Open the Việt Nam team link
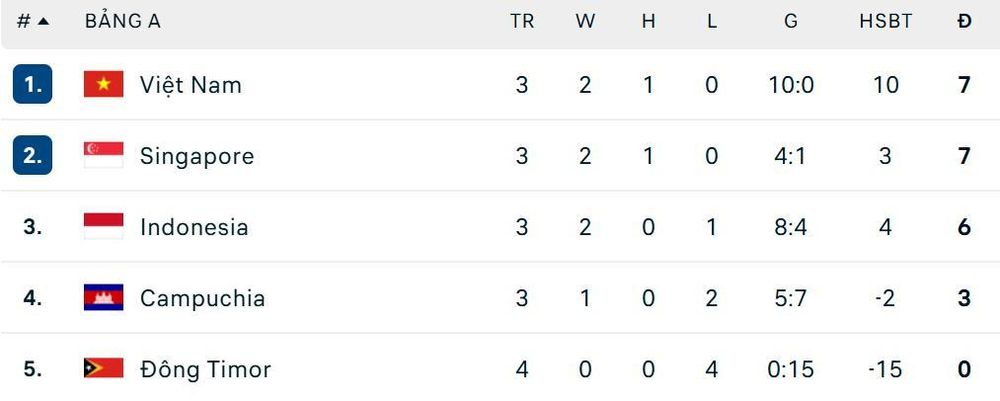Screen dimensions: 1000x401 click(x=191, y=85)
